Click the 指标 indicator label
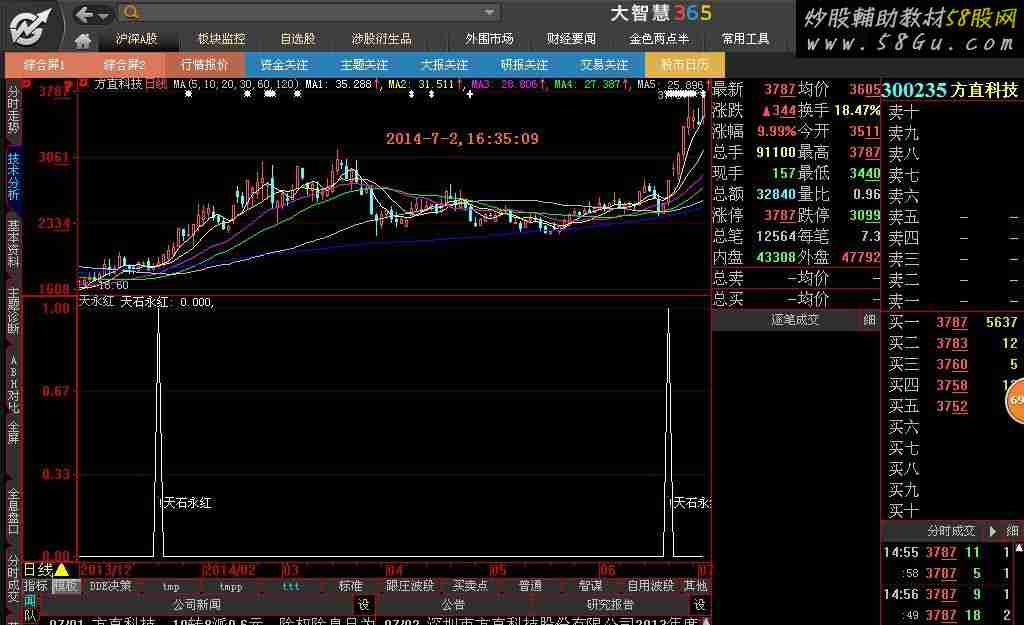 (x=37, y=586)
